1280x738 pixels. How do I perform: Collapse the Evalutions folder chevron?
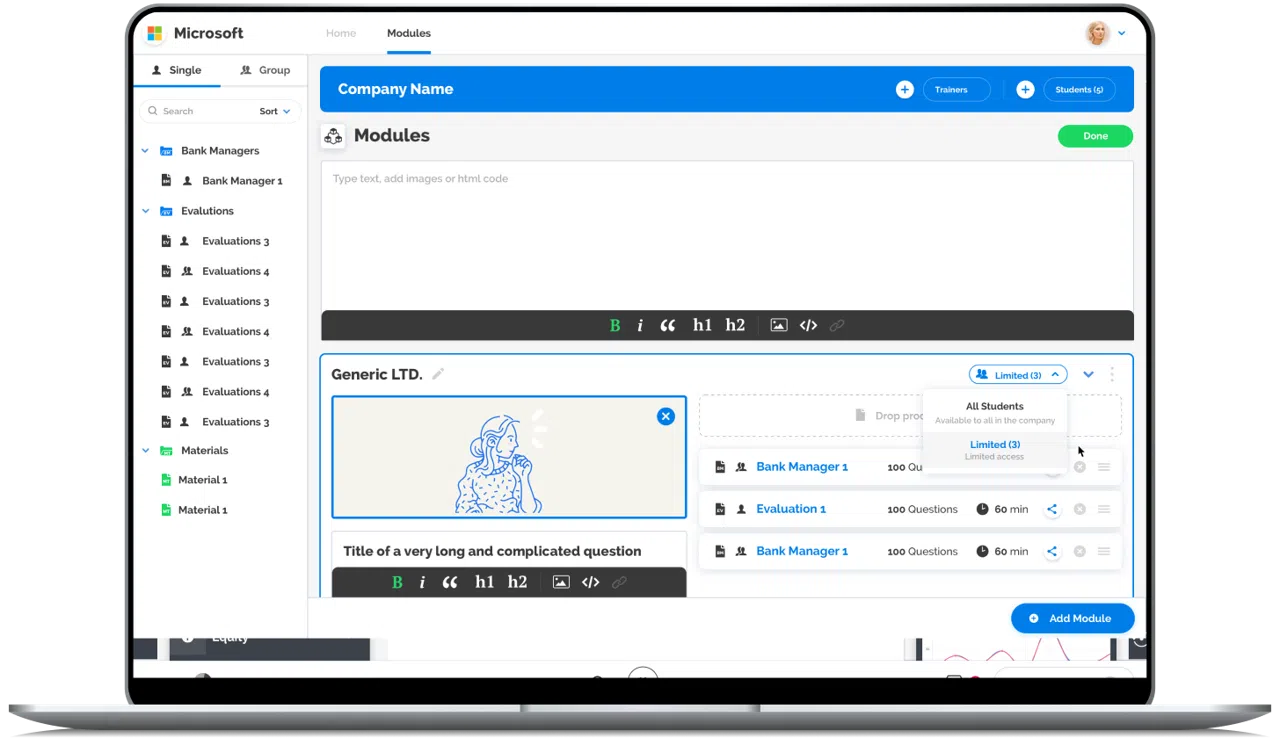pyautogui.click(x=145, y=211)
